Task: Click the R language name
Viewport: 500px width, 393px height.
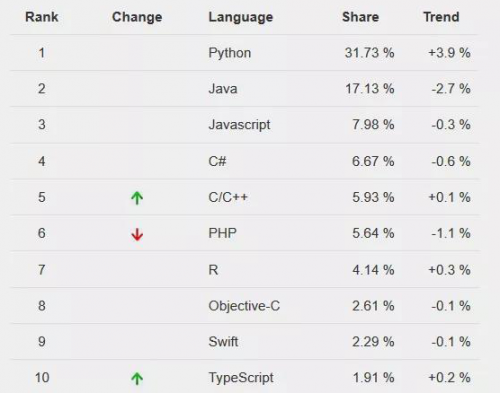Action: pyautogui.click(x=213, y=270)
